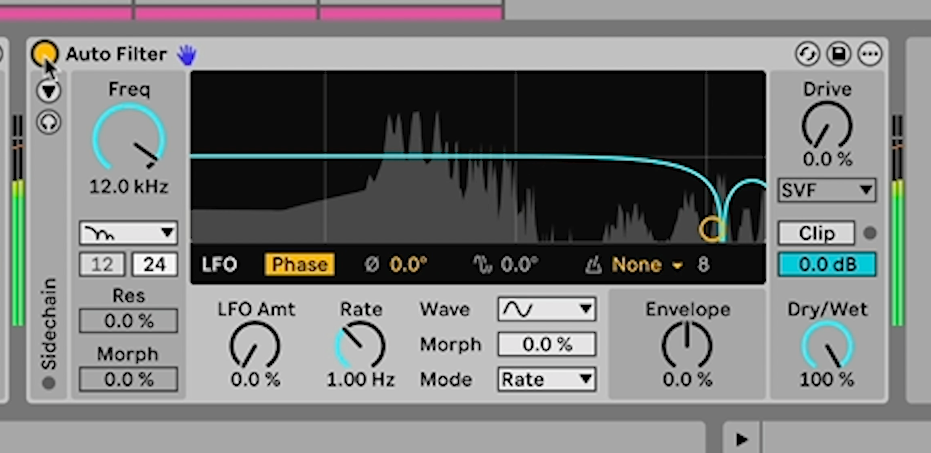This screenshot has height=453, width=931.
Task: Click the Envelope knob
Action: click(x=687, y=344)
